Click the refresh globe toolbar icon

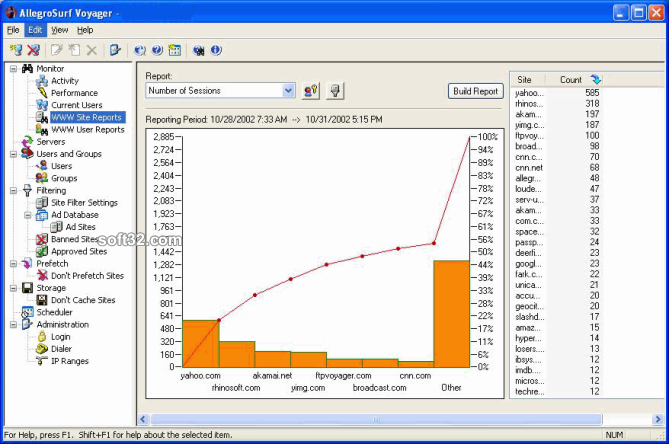coord(140,50)
